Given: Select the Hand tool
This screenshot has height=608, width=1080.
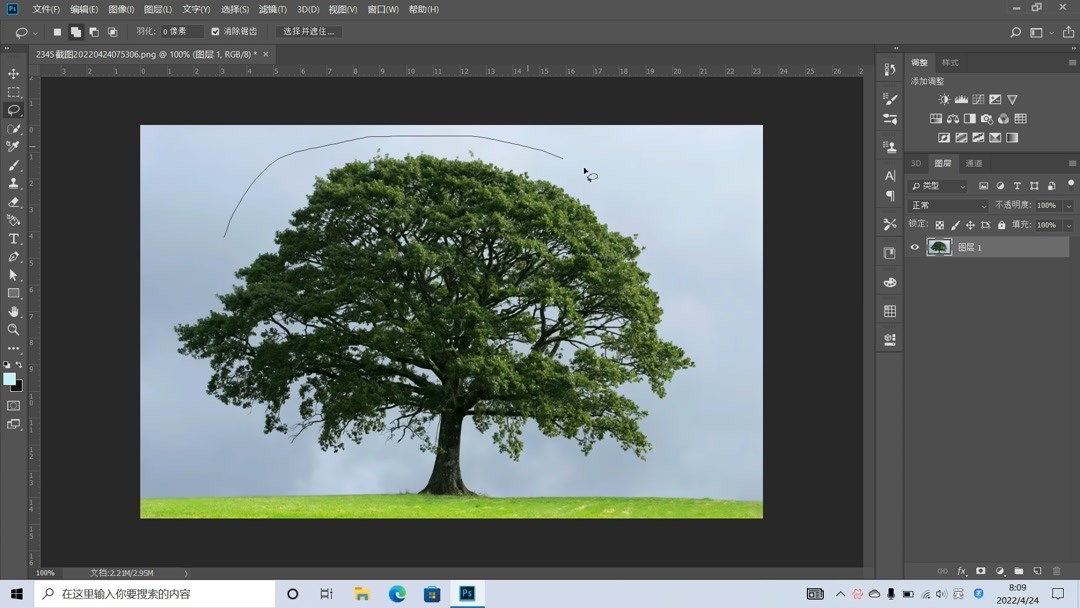Looking at the screenshot, I should pyautogui.click(x=14, y=312).
